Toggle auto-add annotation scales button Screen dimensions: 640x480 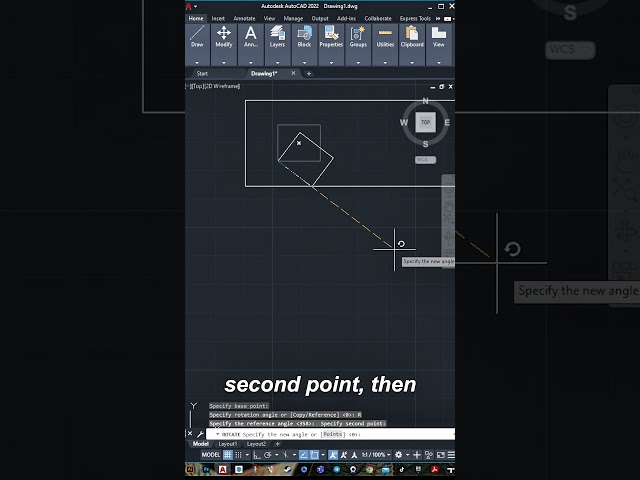coord(343,455)
